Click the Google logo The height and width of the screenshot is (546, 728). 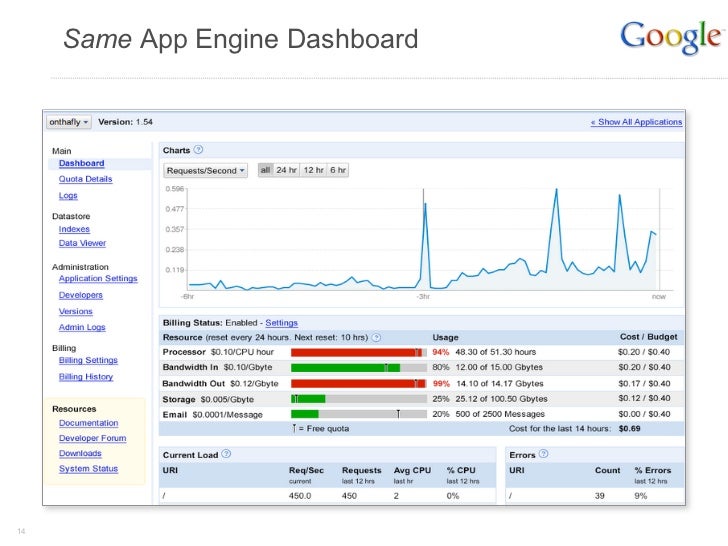[671, 38]
